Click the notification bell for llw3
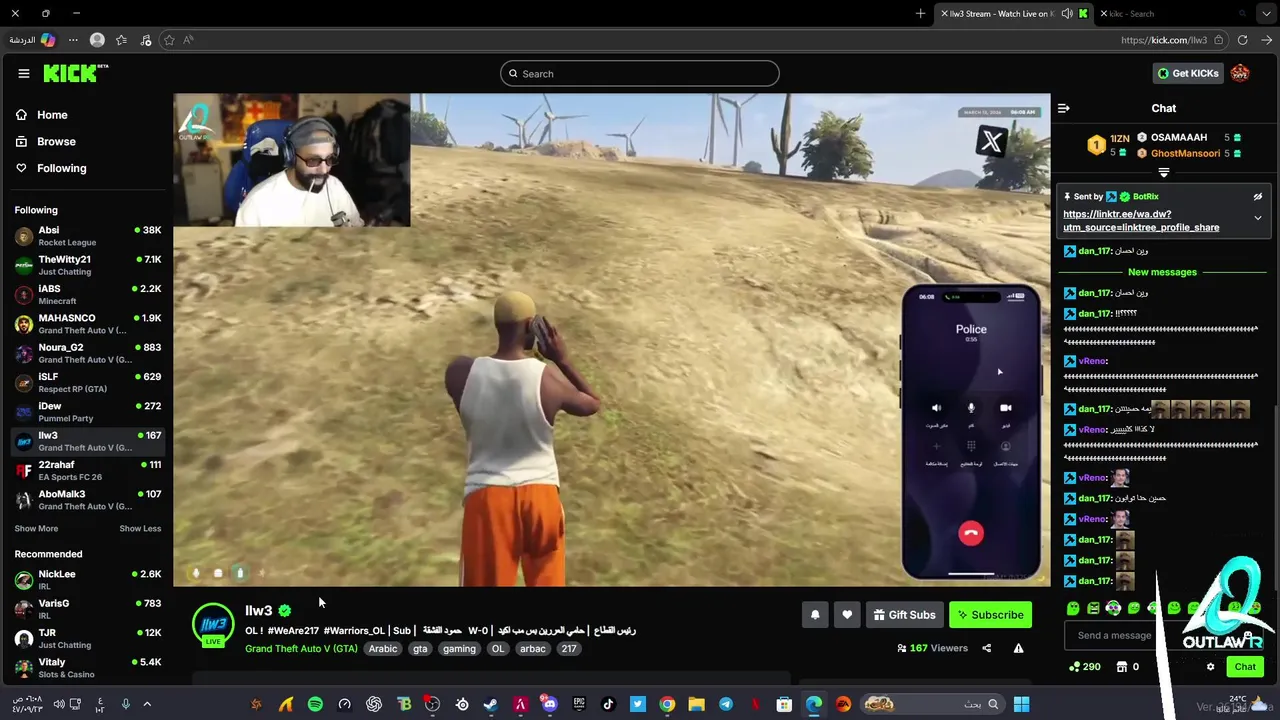Image resolution: width=1280 pixels, height=720 pixels. (x=815, y=615)
